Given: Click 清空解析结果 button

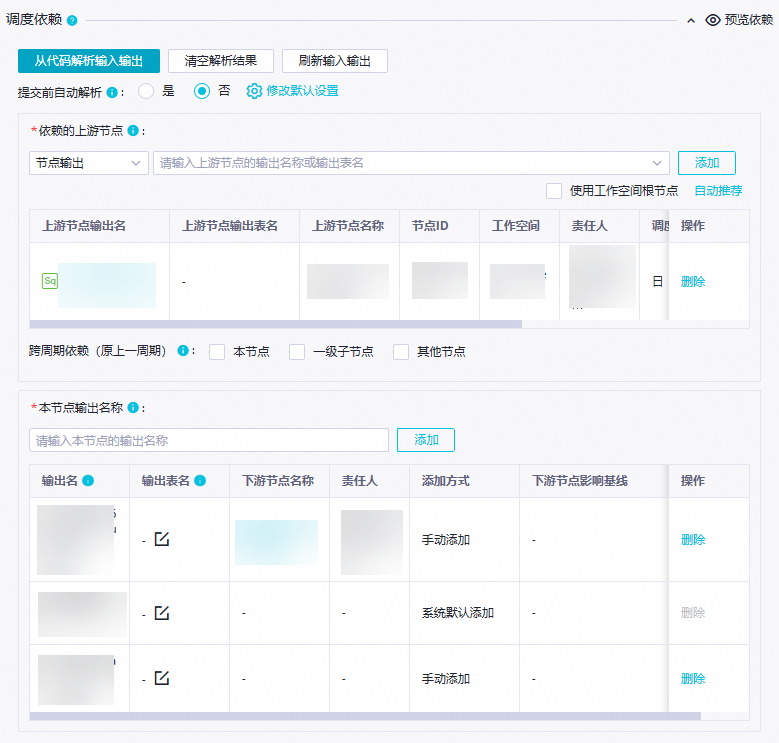Looking at the screenshot, I should tap(221, 61).
